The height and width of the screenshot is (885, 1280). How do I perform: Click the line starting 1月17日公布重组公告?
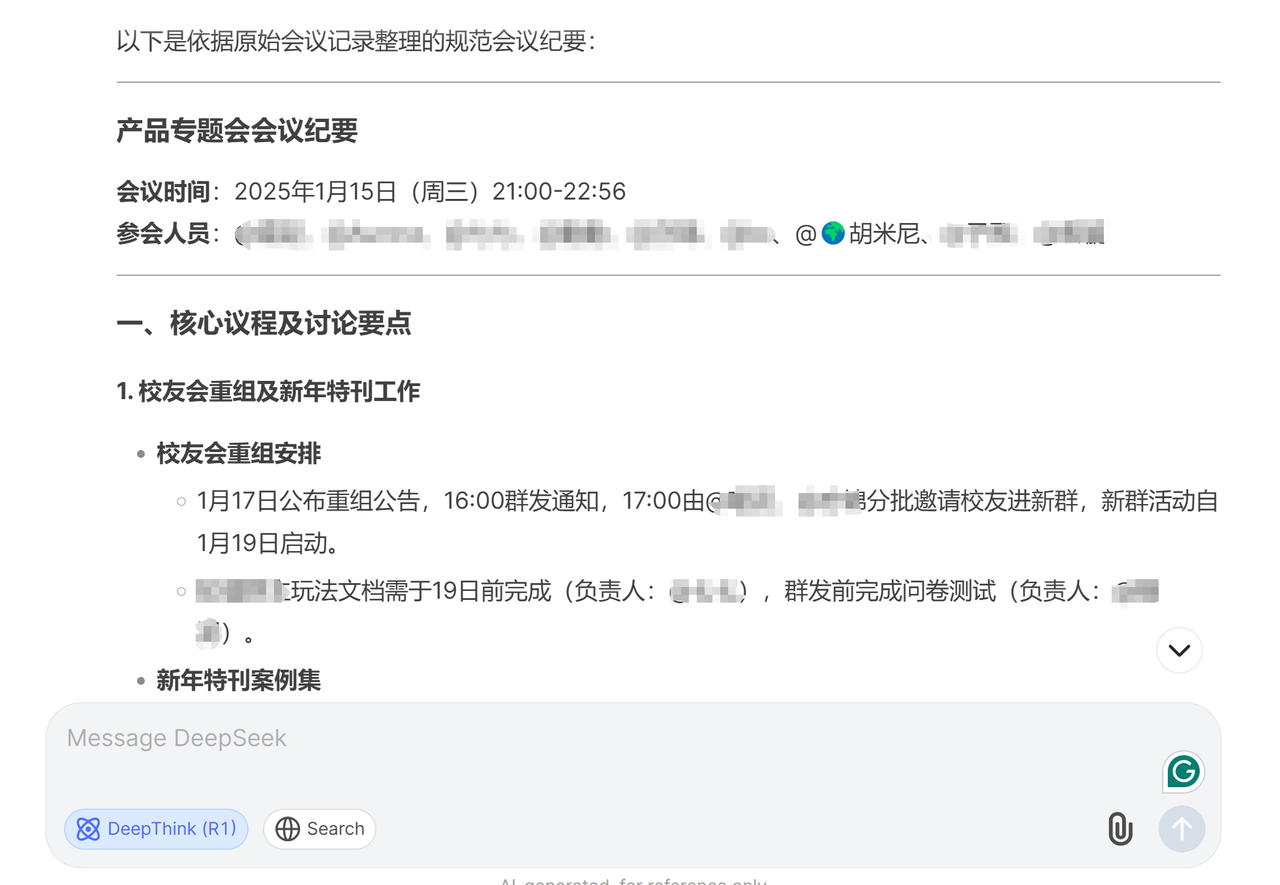coord(707,501)
